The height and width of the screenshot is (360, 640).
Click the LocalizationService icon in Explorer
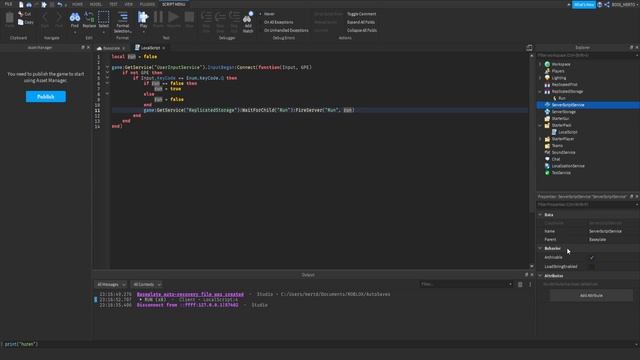click(x=547, y=166)
